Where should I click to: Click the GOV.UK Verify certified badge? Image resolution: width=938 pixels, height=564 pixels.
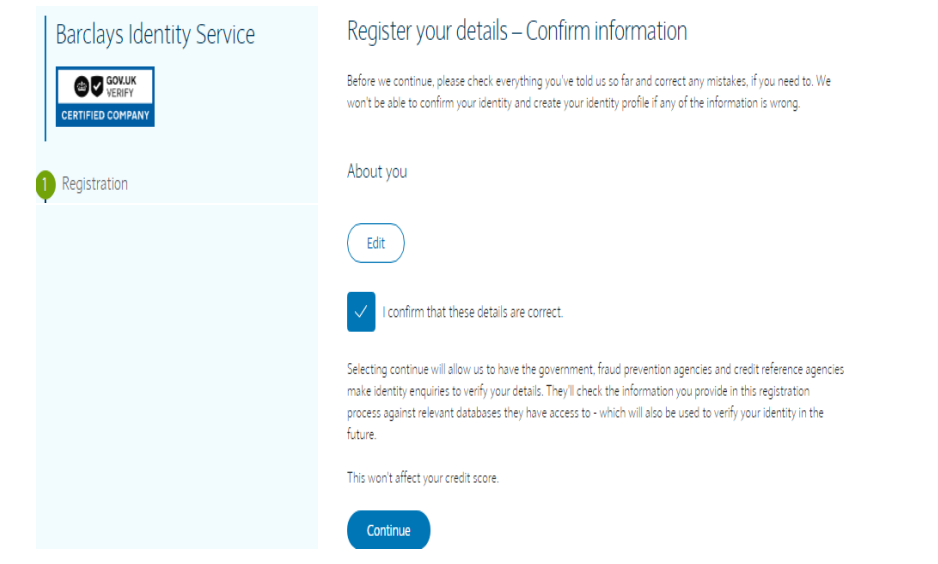(x=105, y=97)
